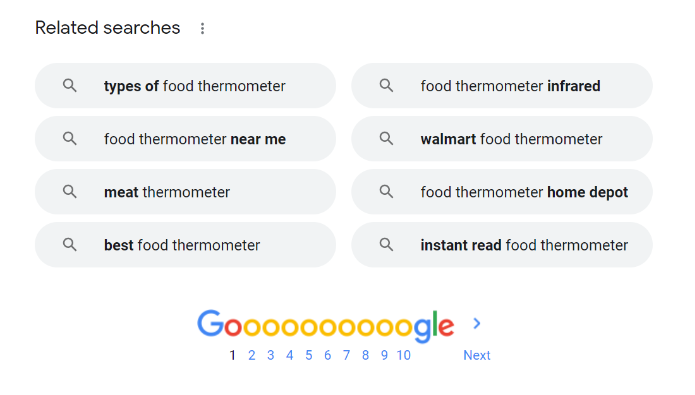695x395 pixels.
Task: Click search icon beside types of food thermometer
Action: point(70,86)
